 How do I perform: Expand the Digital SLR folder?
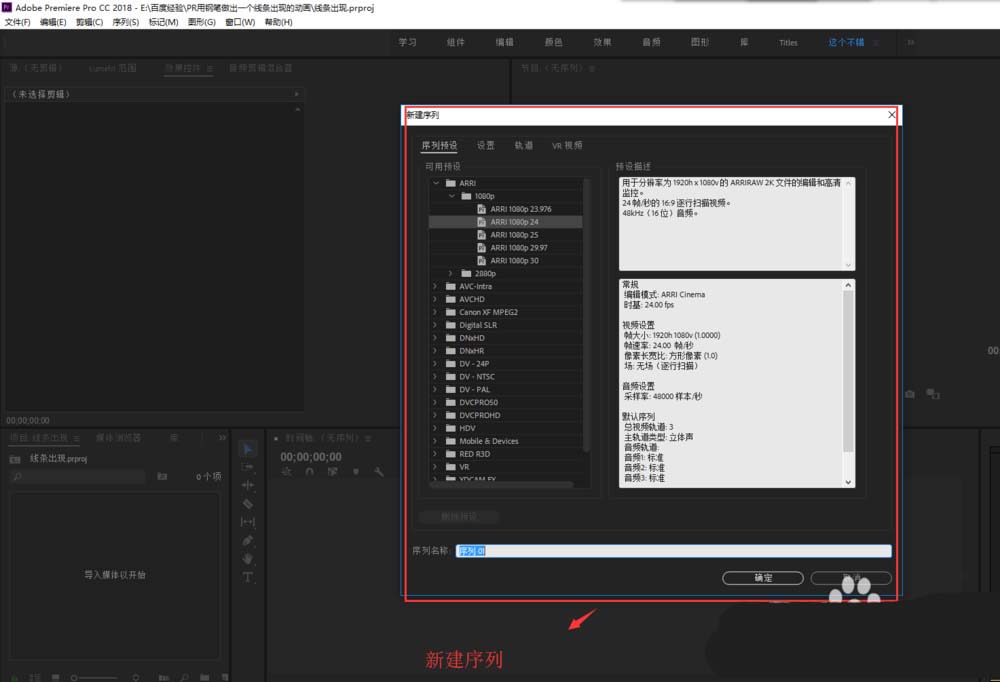pos(436,325)
